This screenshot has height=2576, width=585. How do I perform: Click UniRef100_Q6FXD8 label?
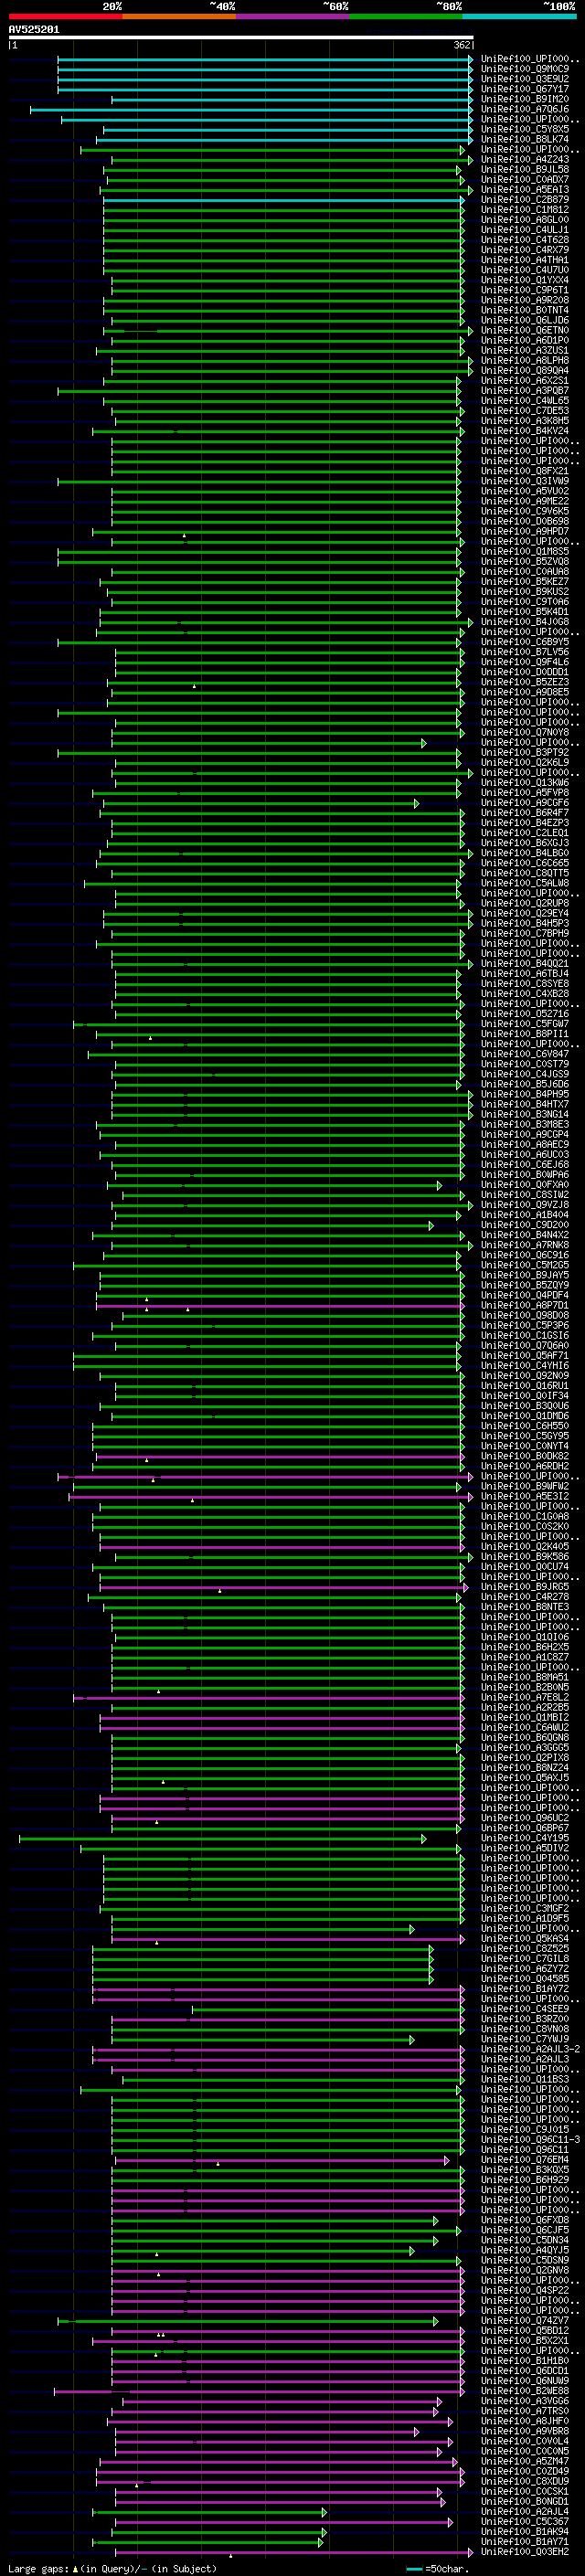[525, 2220]
